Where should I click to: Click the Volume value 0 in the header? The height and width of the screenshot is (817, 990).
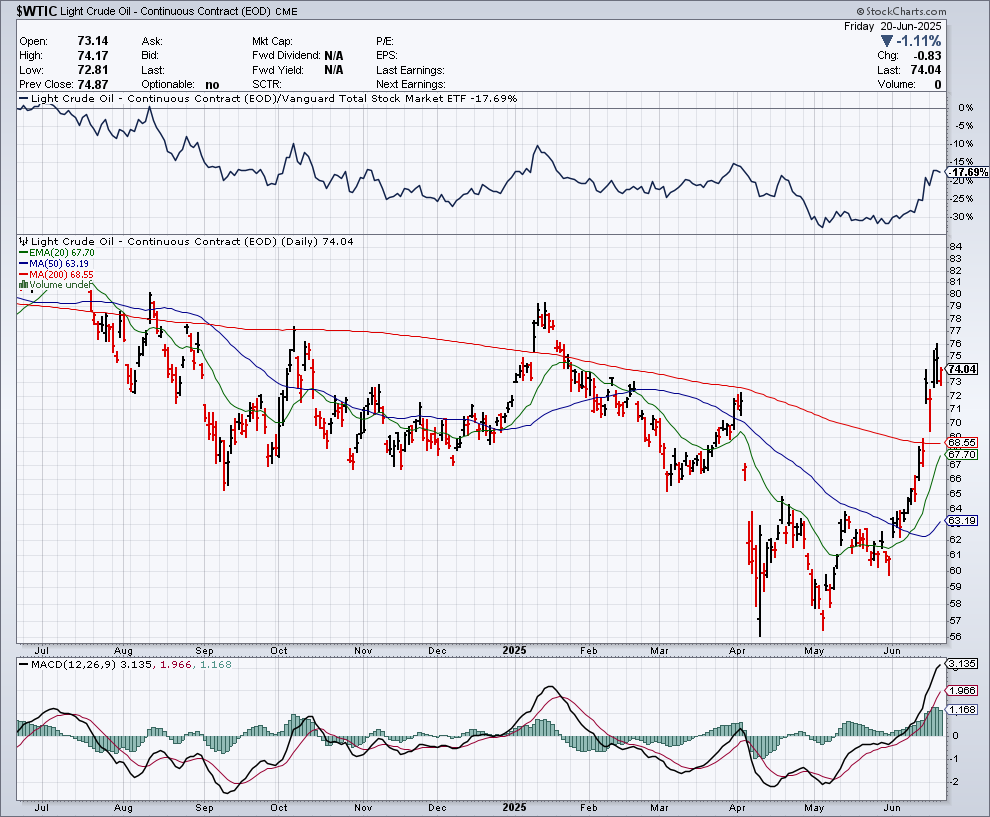pyautogui.click(x=938, y=85)
